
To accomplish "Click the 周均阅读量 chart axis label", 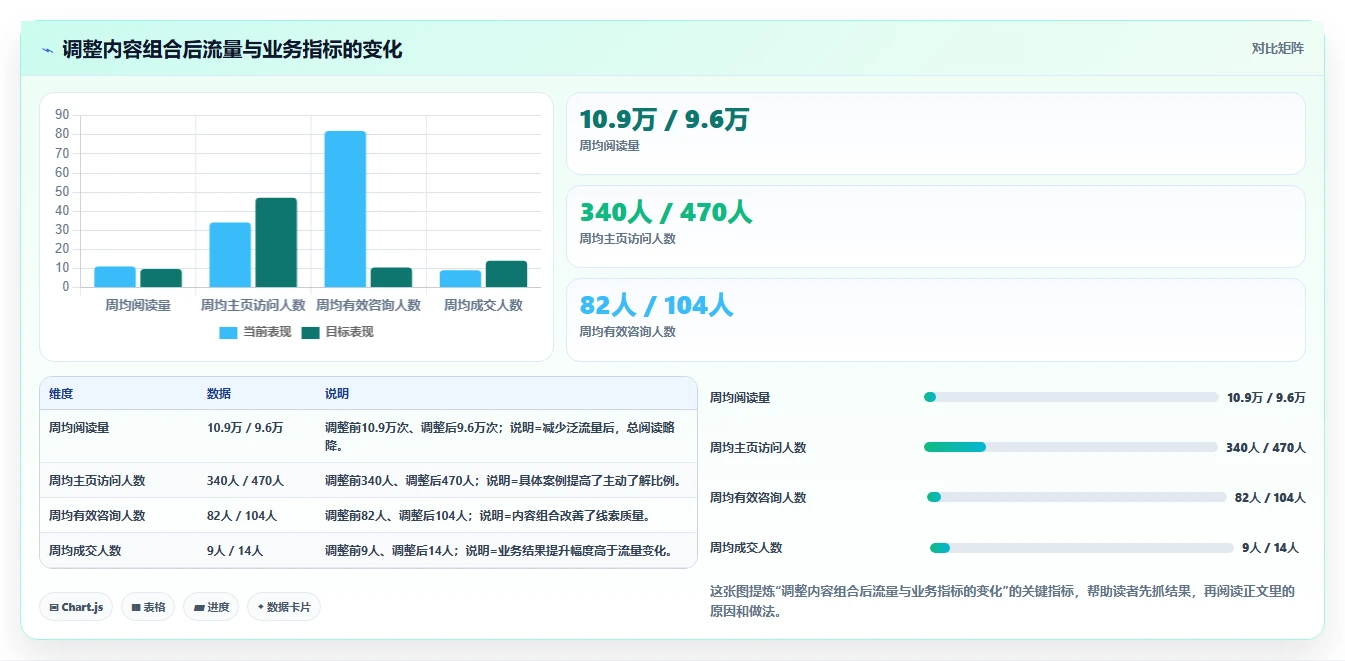I will (138, 305).
